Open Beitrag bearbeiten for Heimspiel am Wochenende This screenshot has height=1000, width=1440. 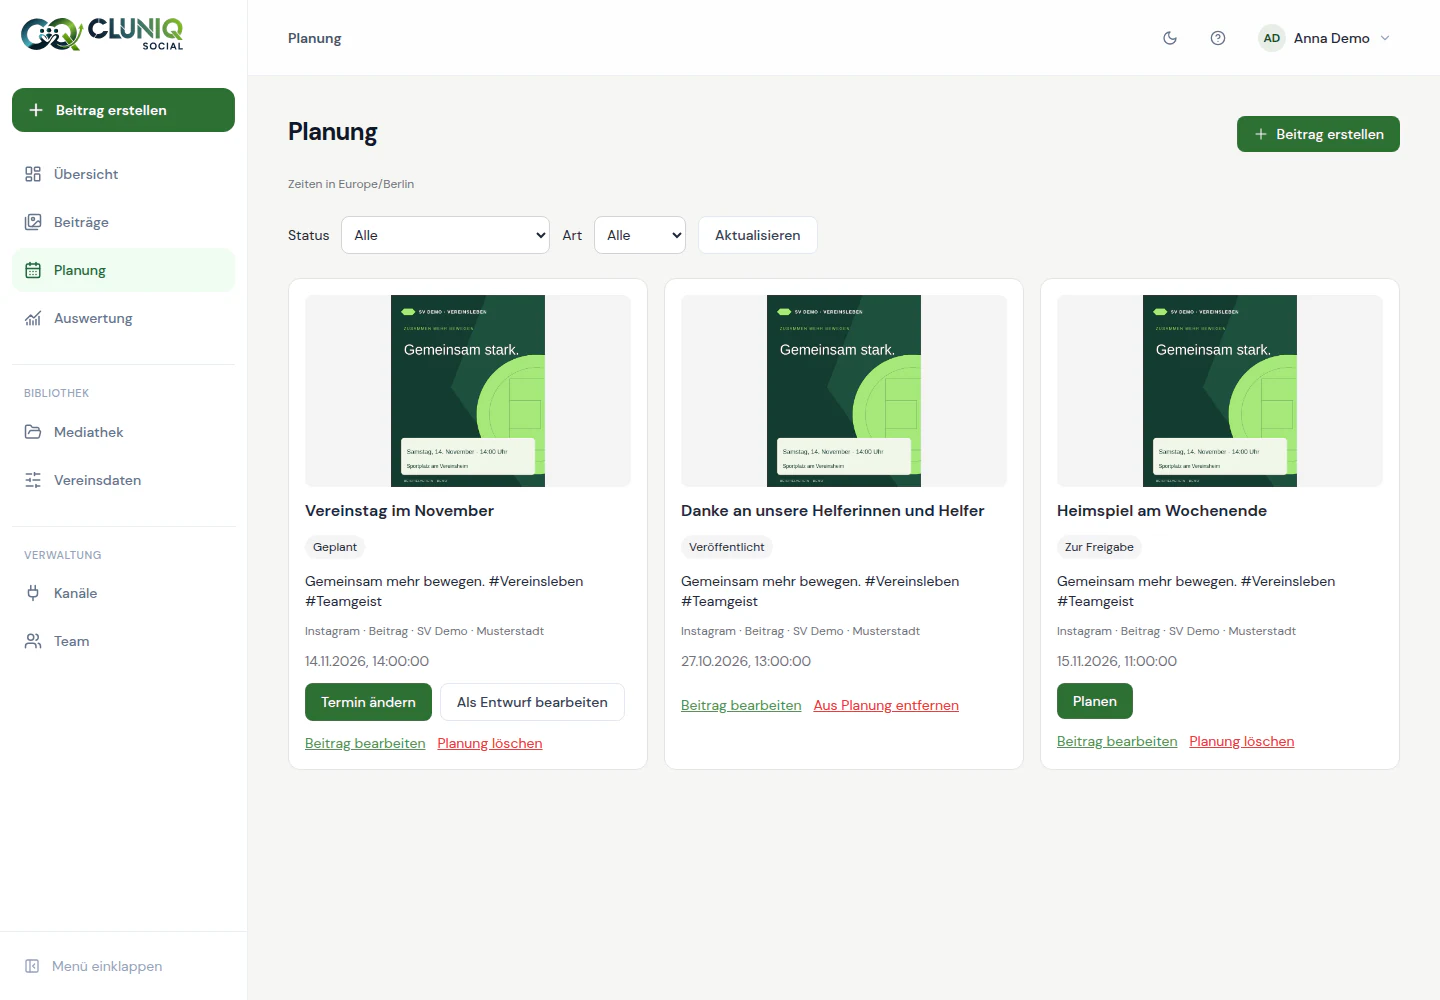1117,741
